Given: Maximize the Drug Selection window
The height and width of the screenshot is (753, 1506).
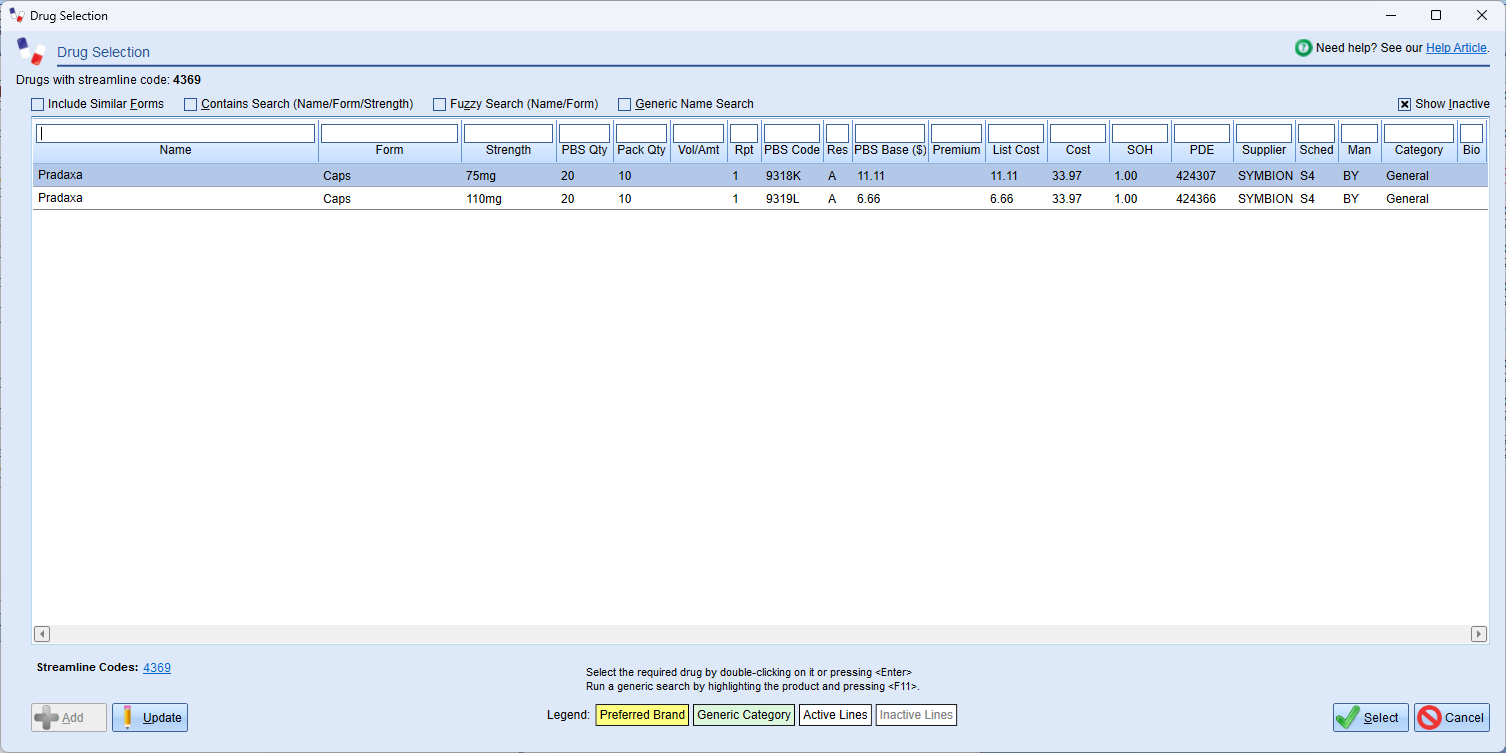Looking at the screenshot, I should tap(1436, 15).
